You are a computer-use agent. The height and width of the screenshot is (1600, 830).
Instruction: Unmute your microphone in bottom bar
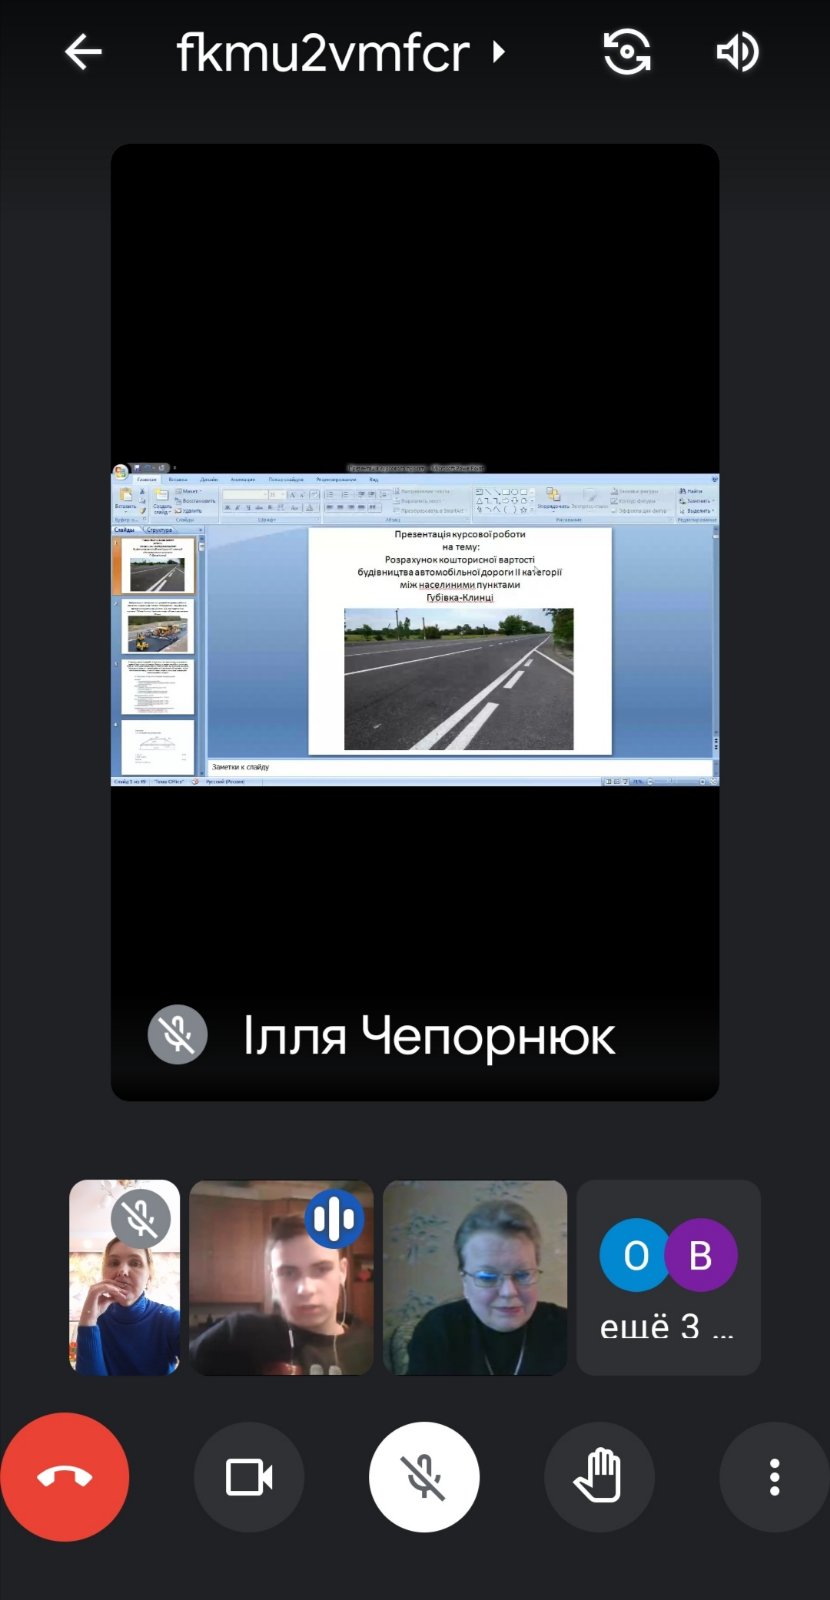pyautogui.click(x=424, y=1477)
